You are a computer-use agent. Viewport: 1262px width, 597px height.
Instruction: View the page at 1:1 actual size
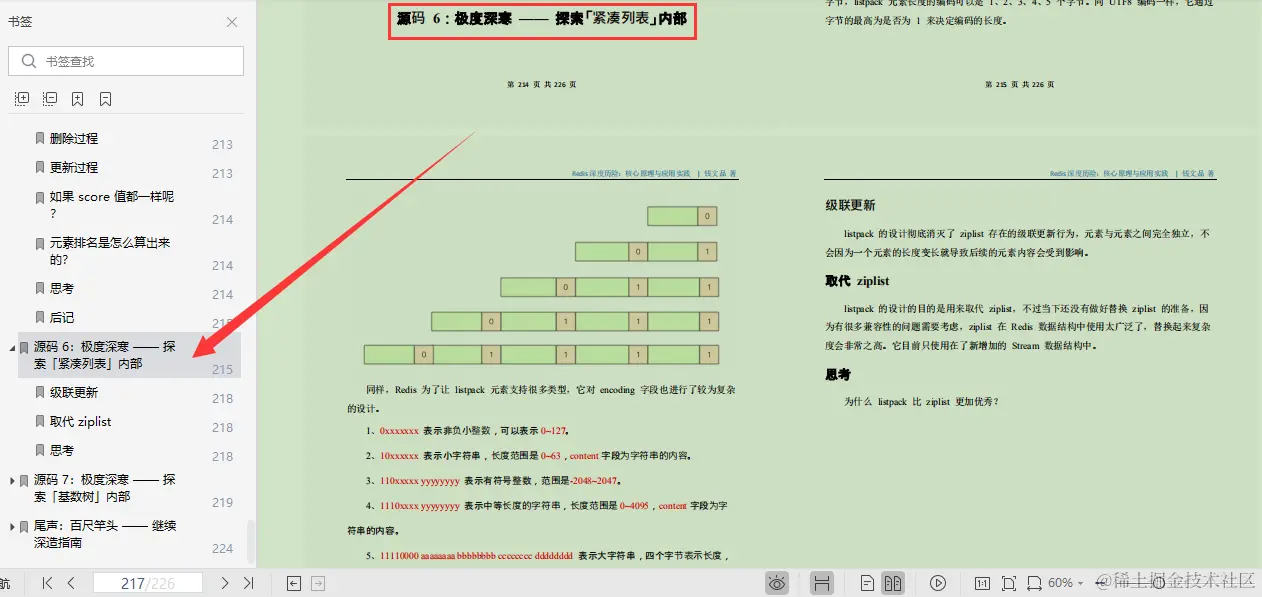pos(985,582)
